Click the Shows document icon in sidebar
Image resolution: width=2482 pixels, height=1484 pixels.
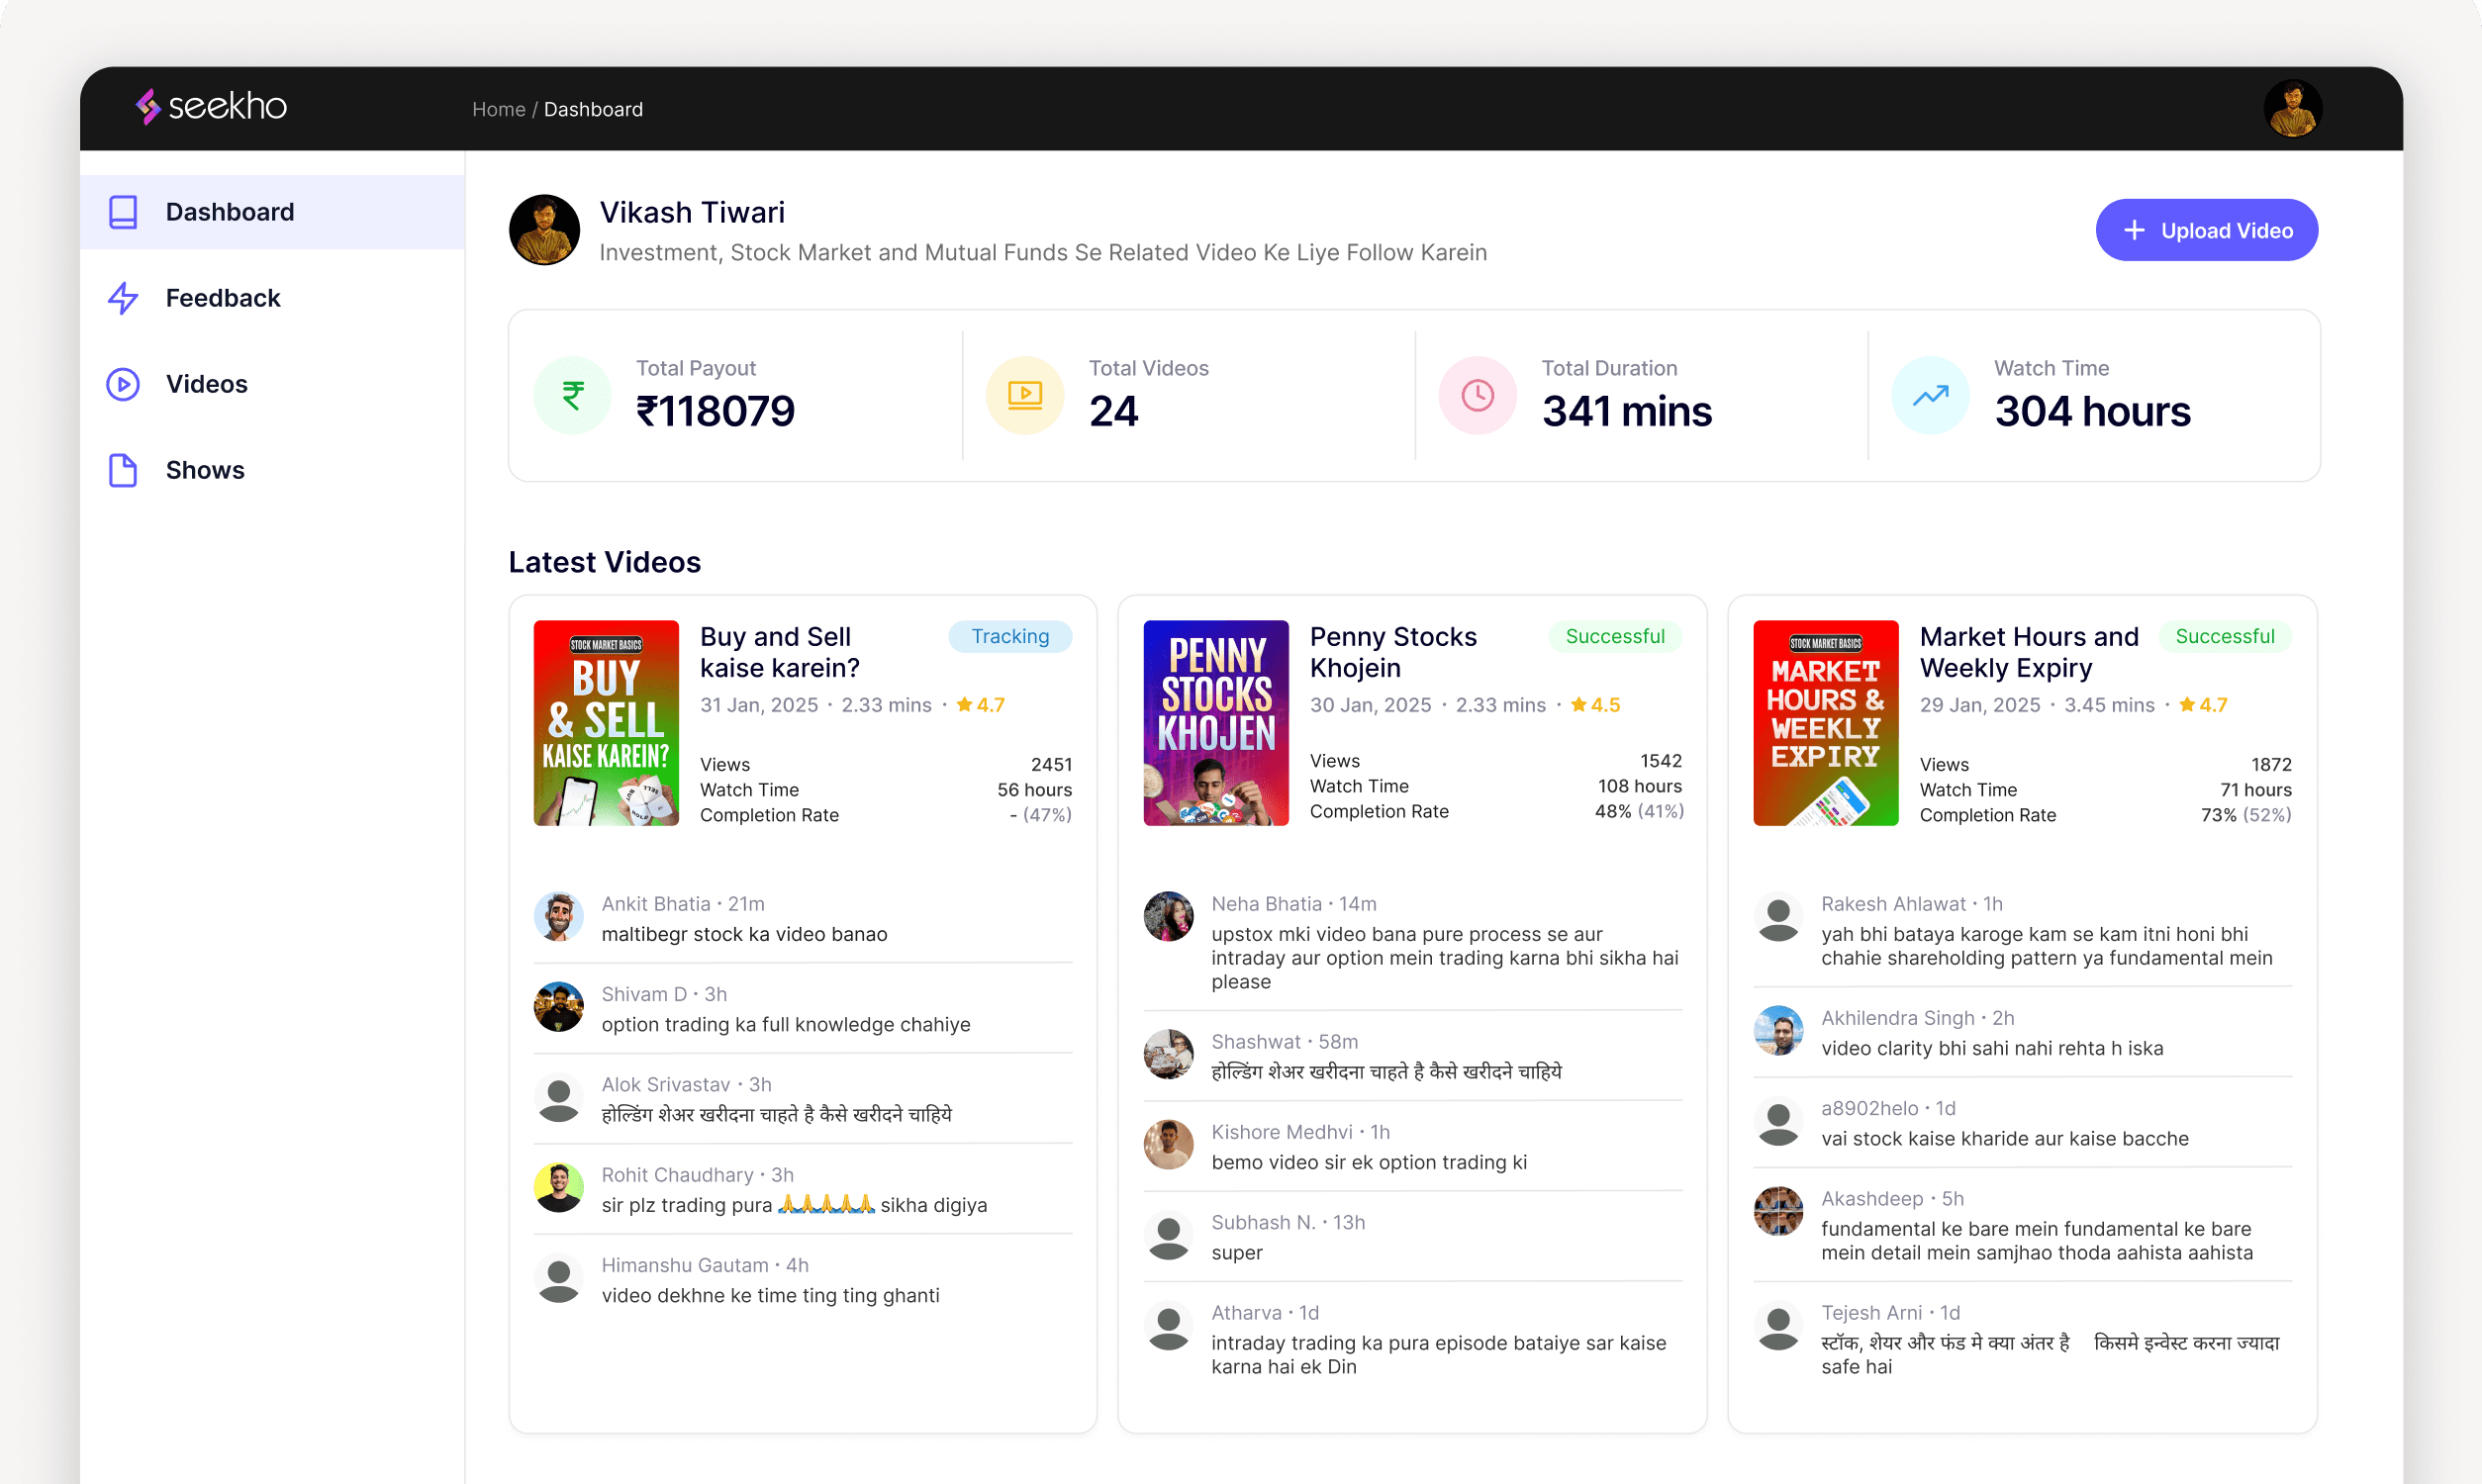(x=123, y=470)
